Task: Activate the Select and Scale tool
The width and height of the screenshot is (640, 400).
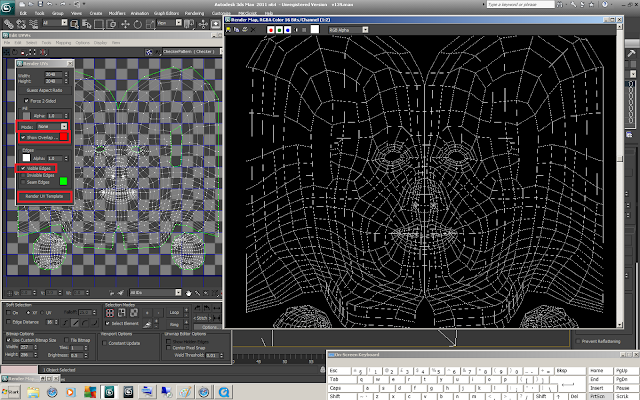Action: [x=150, y=24]
